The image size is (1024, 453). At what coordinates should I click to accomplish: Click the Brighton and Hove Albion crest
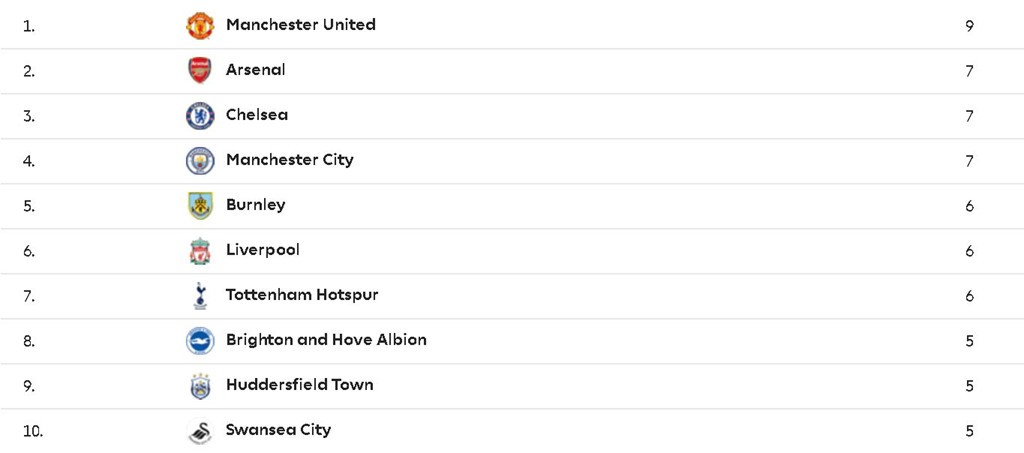(x=200, y=341)
